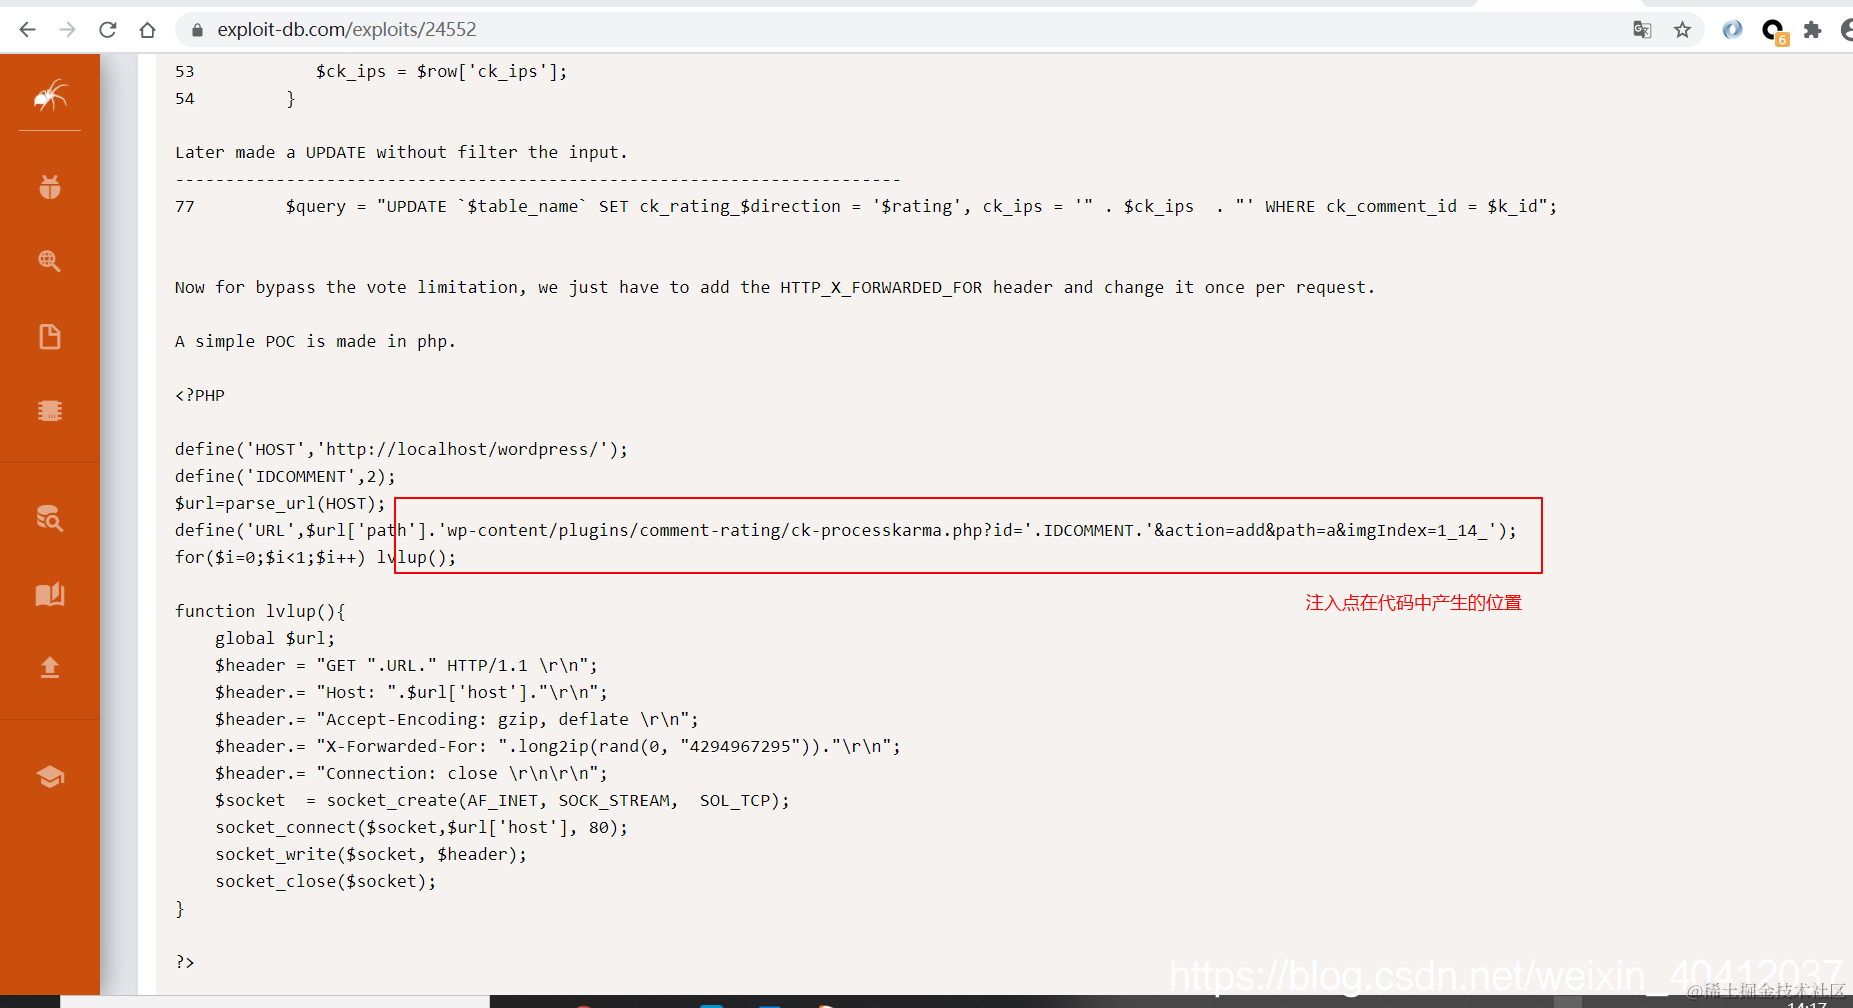Open Search Exploit-DB database icon
Image resolution: width=1853 pixels, height=1008 pixels.
pos(50,518)
